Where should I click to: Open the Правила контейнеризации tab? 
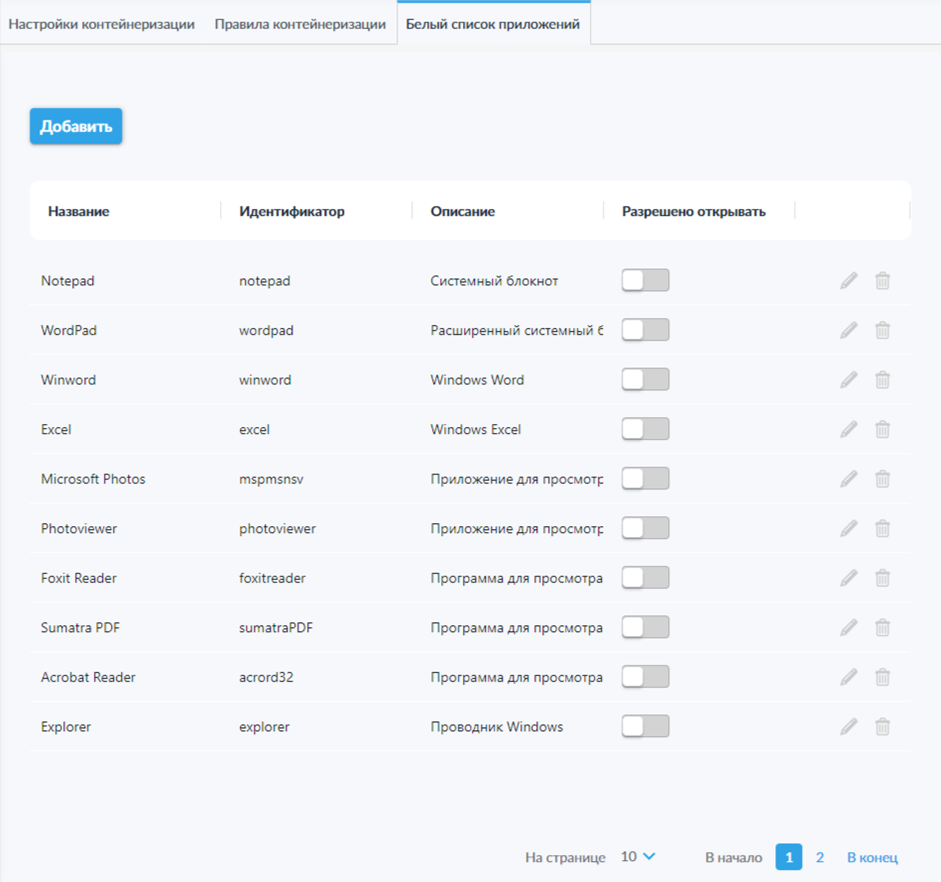(x=300, y=24)
